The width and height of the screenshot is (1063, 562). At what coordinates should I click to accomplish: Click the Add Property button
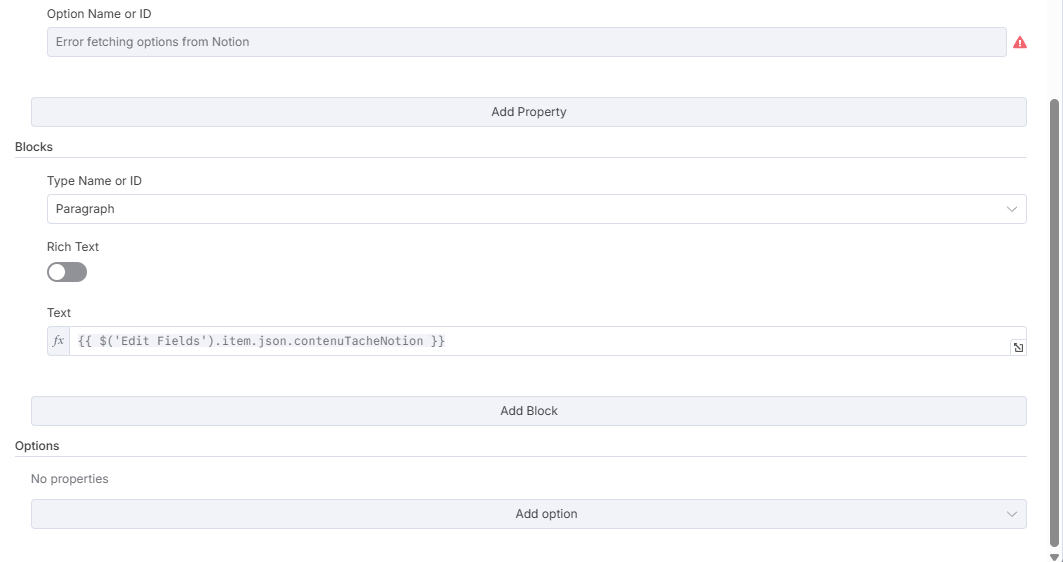coord(529,112)
